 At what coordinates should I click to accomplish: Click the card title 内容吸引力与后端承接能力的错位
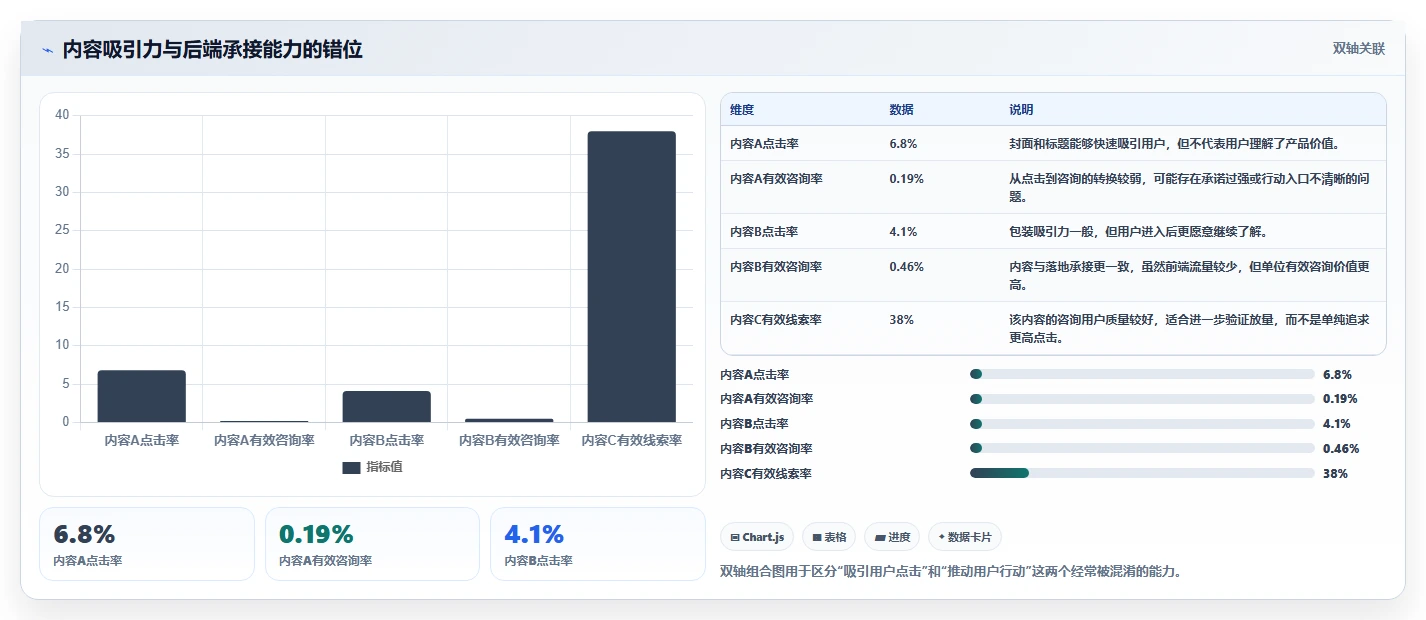212,50
